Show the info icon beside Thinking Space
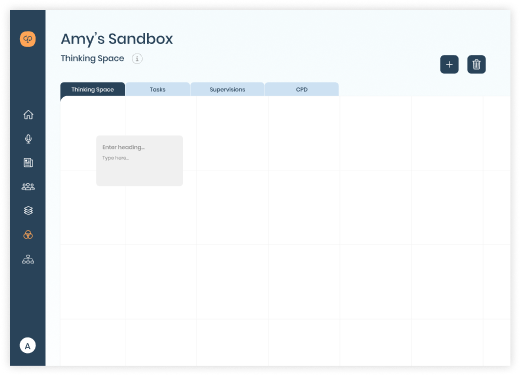521x376 pixels. pyautogui.click(x=137, y=59)
